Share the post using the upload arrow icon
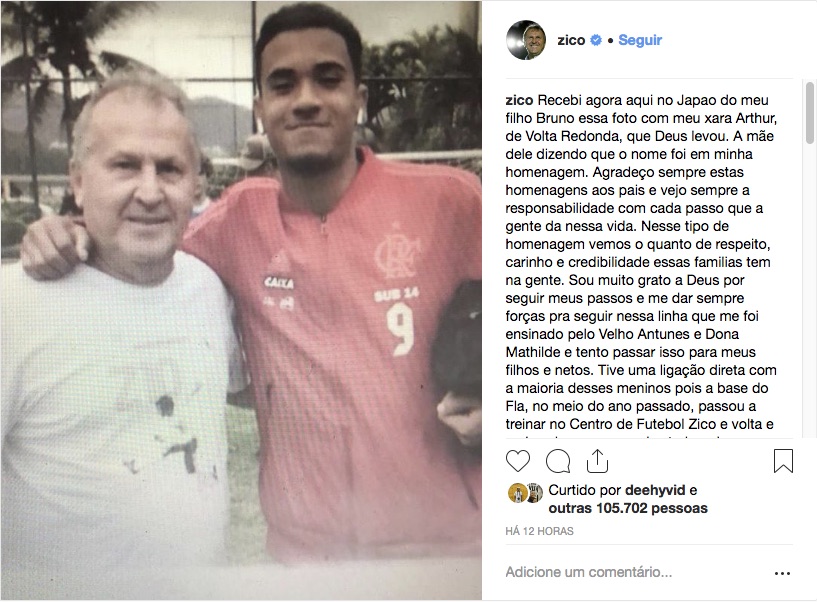817x602 pixels. (x=597, y=461)
